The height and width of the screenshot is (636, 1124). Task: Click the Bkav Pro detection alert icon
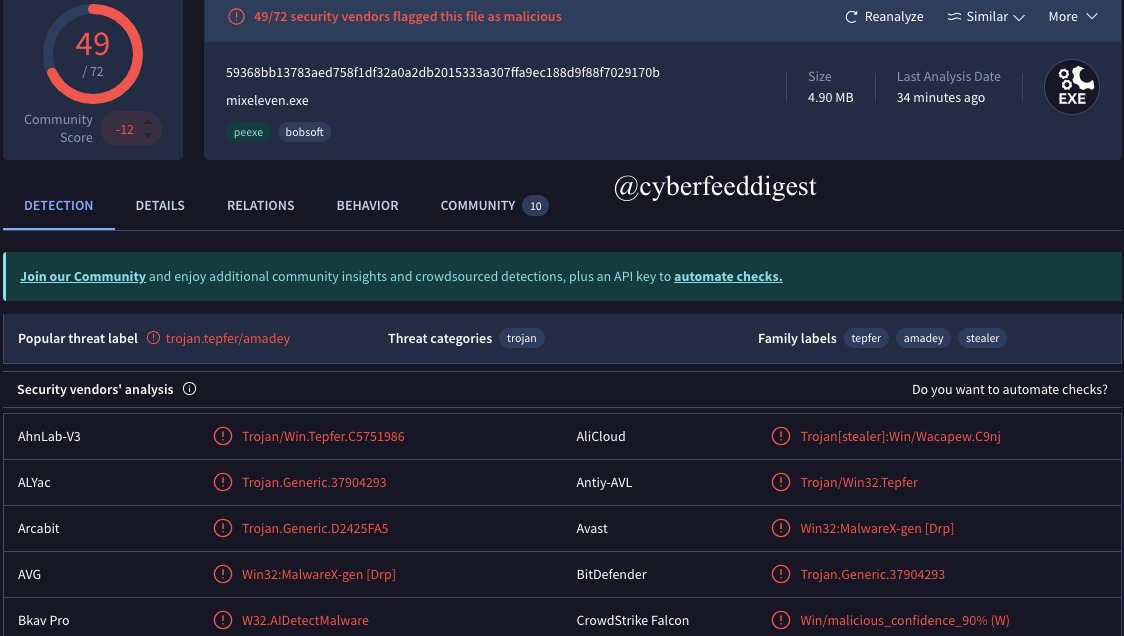(223, 620)
